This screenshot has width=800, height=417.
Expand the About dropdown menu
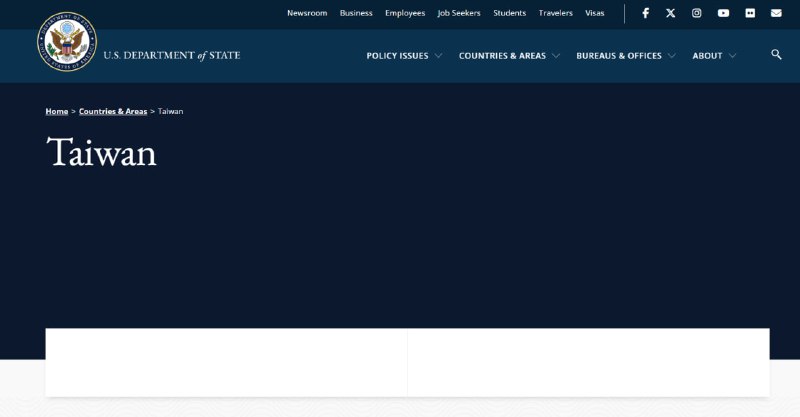(x=714, y=56)
